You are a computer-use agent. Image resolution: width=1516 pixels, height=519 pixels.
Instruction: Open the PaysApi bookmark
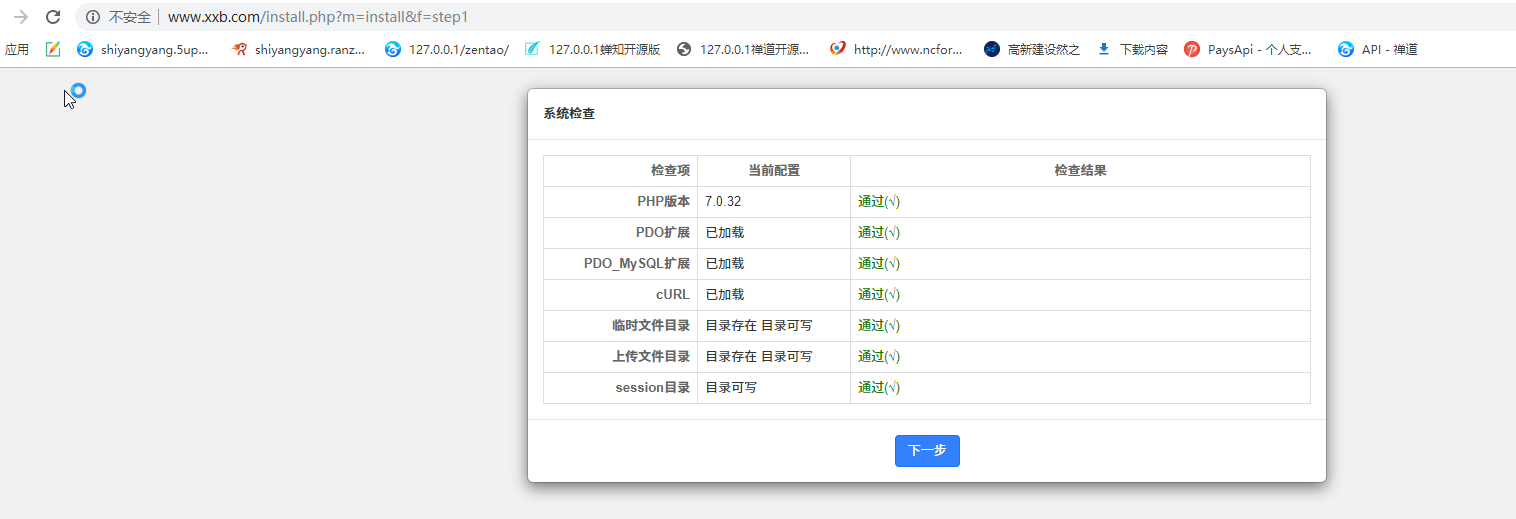point(1248,49)
